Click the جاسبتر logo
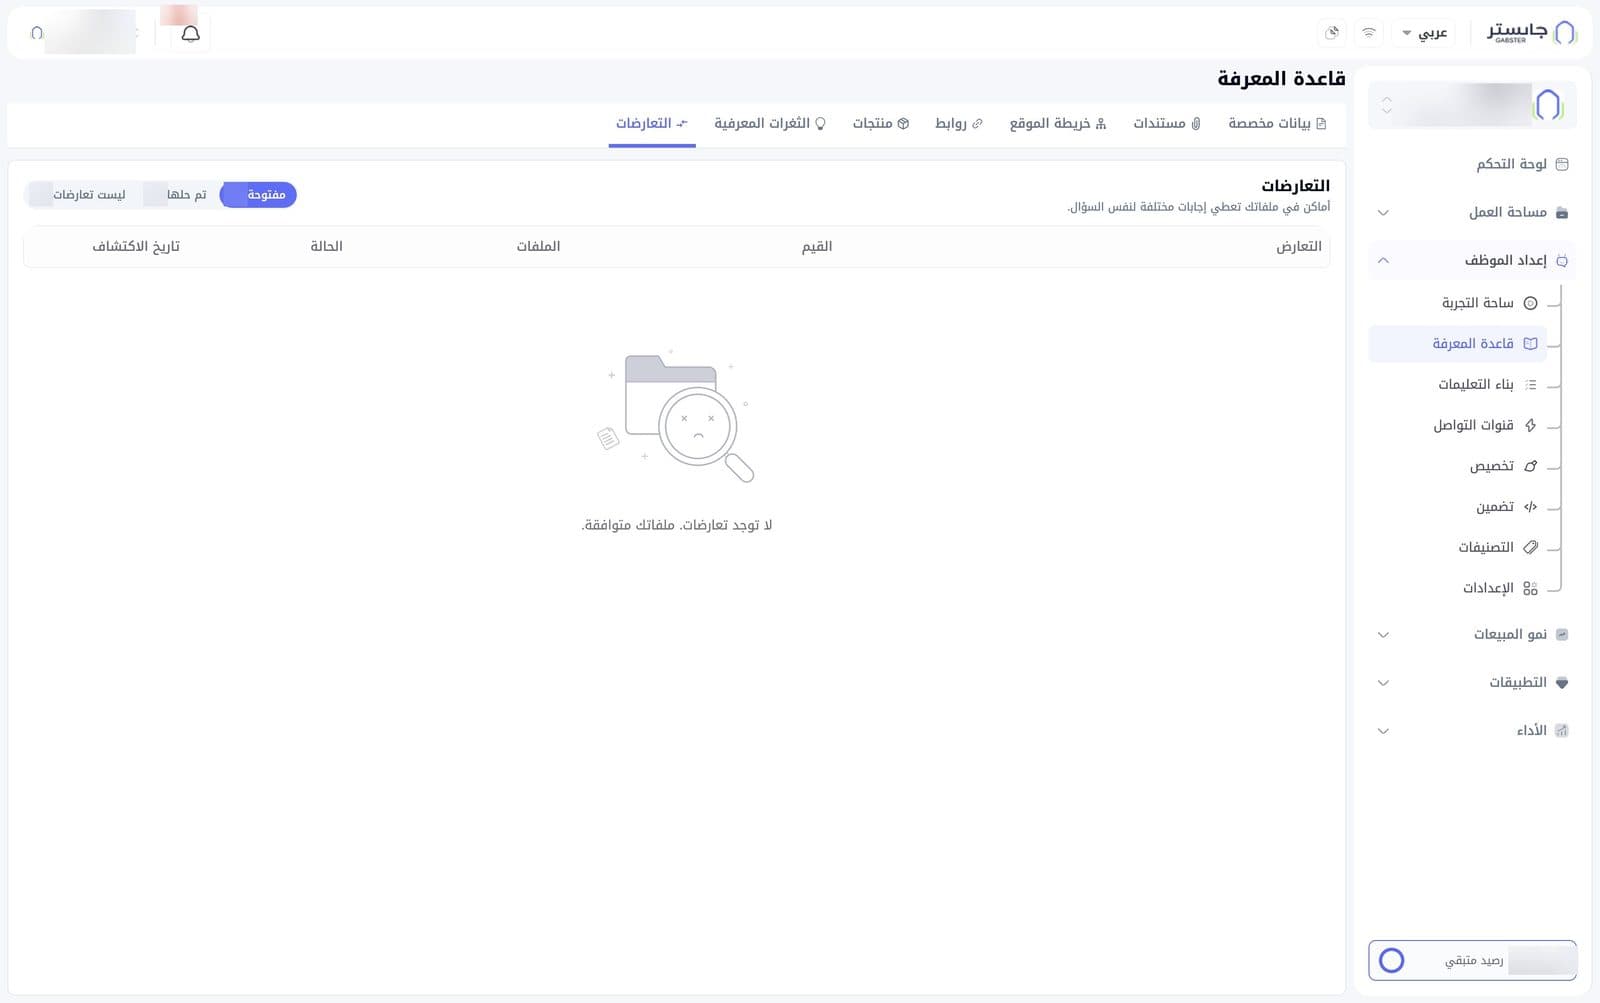The width and height of the screenshot is (1600, 1003). [x=1532, y=32]
